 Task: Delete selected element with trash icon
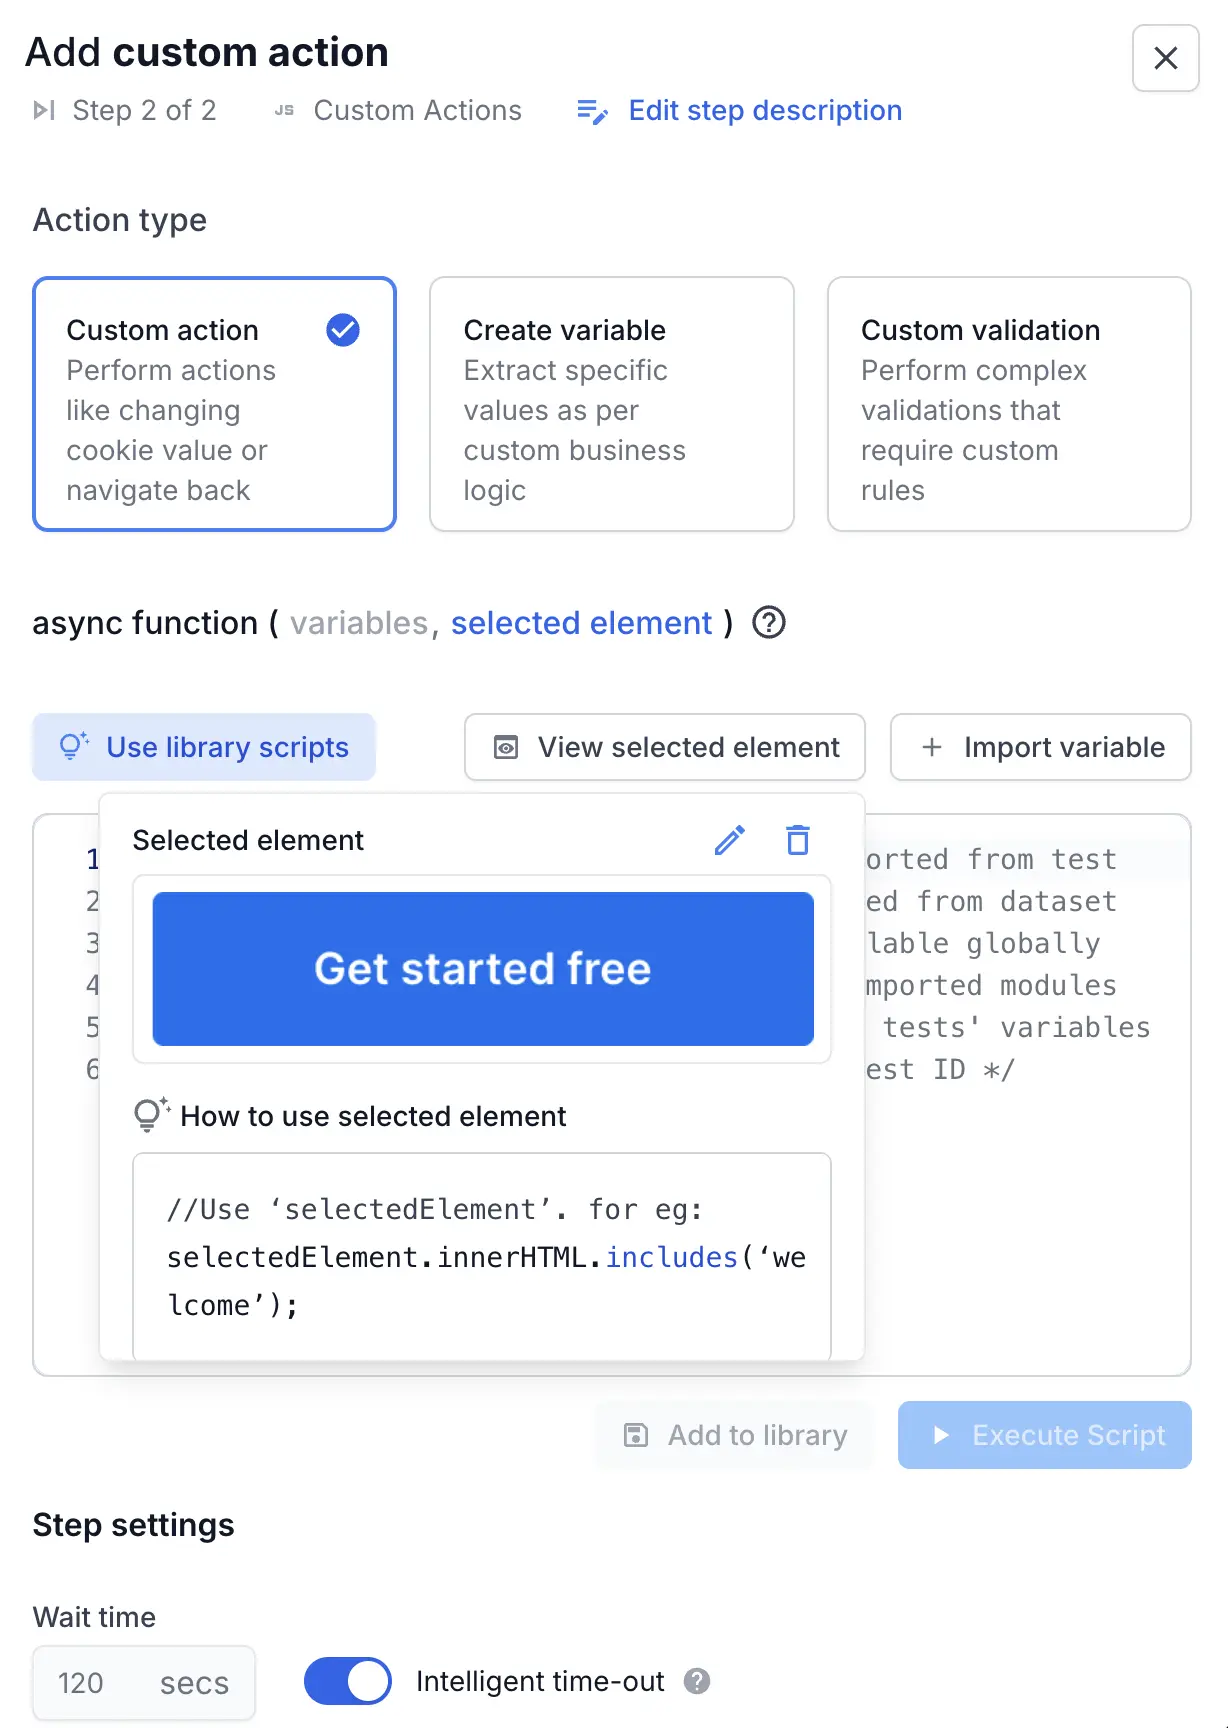(797, 840)
